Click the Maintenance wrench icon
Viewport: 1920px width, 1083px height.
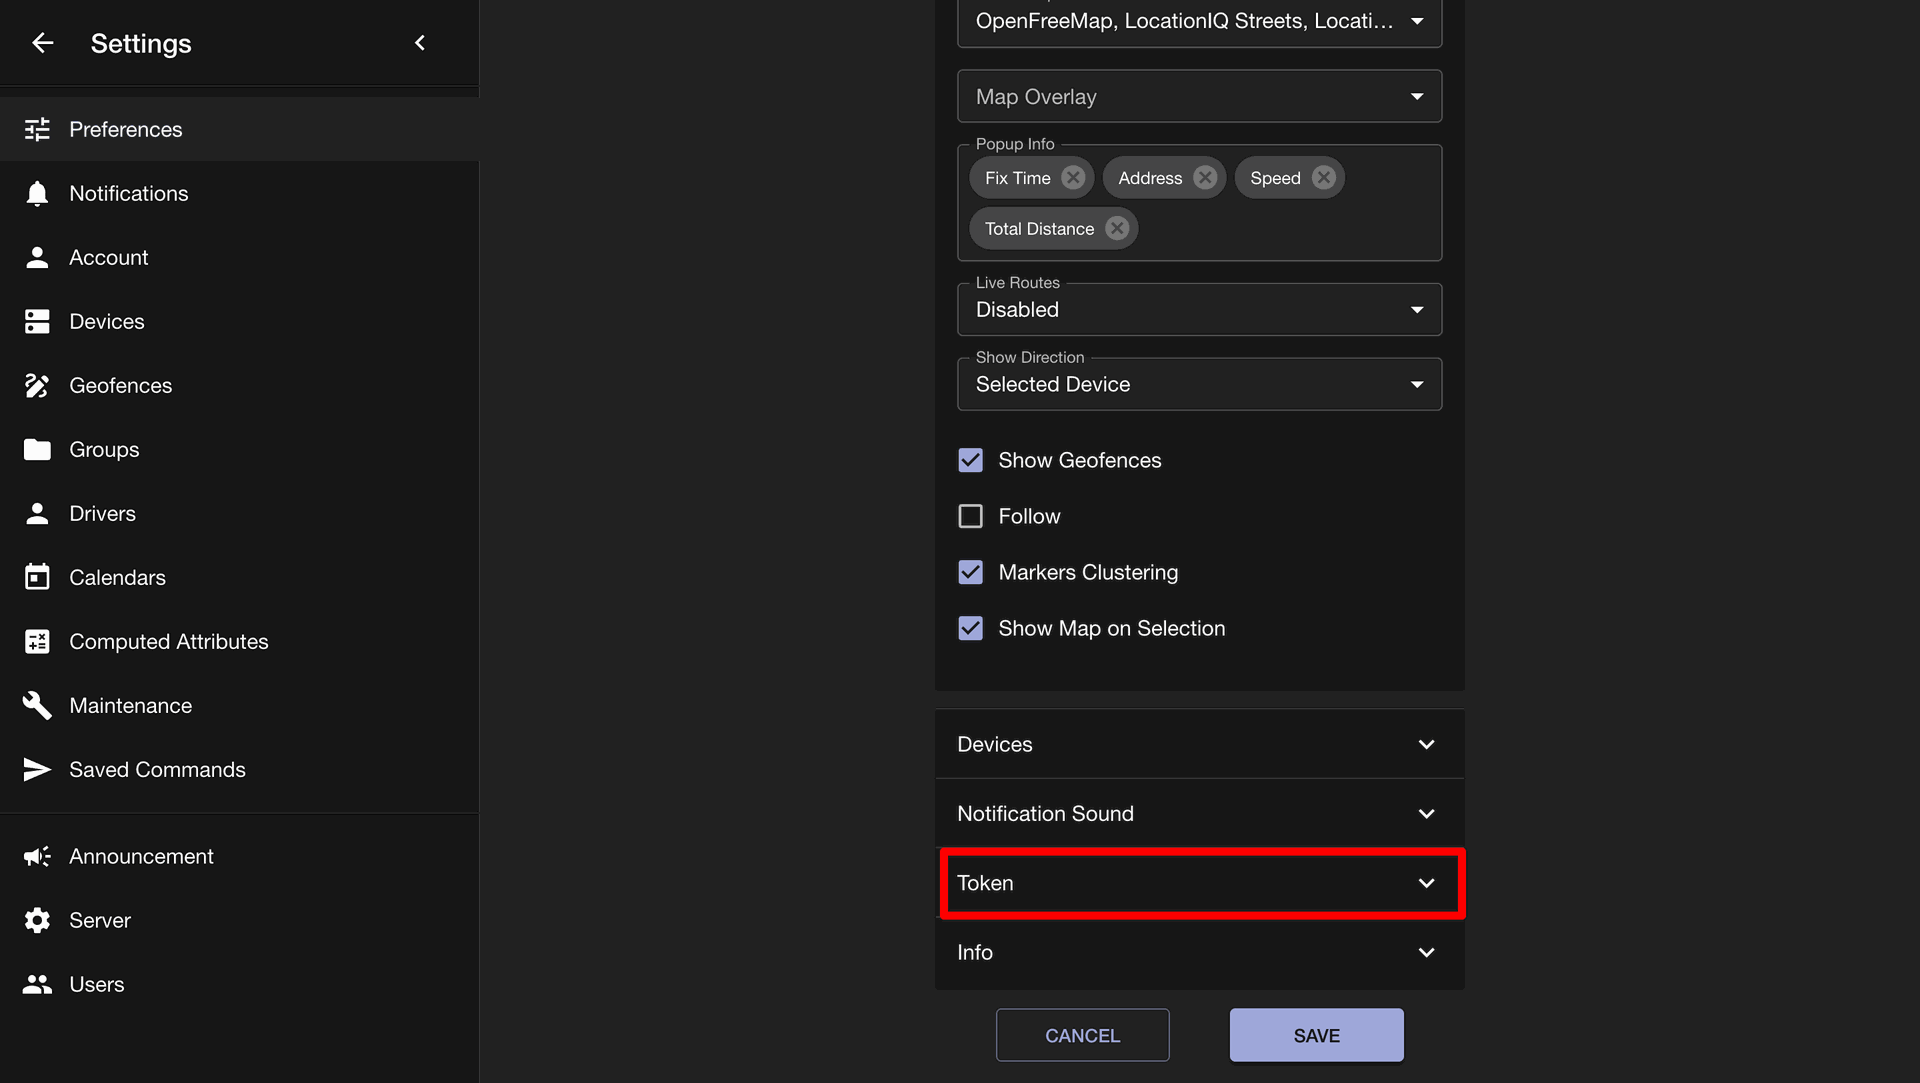click(x=37, y=705)
